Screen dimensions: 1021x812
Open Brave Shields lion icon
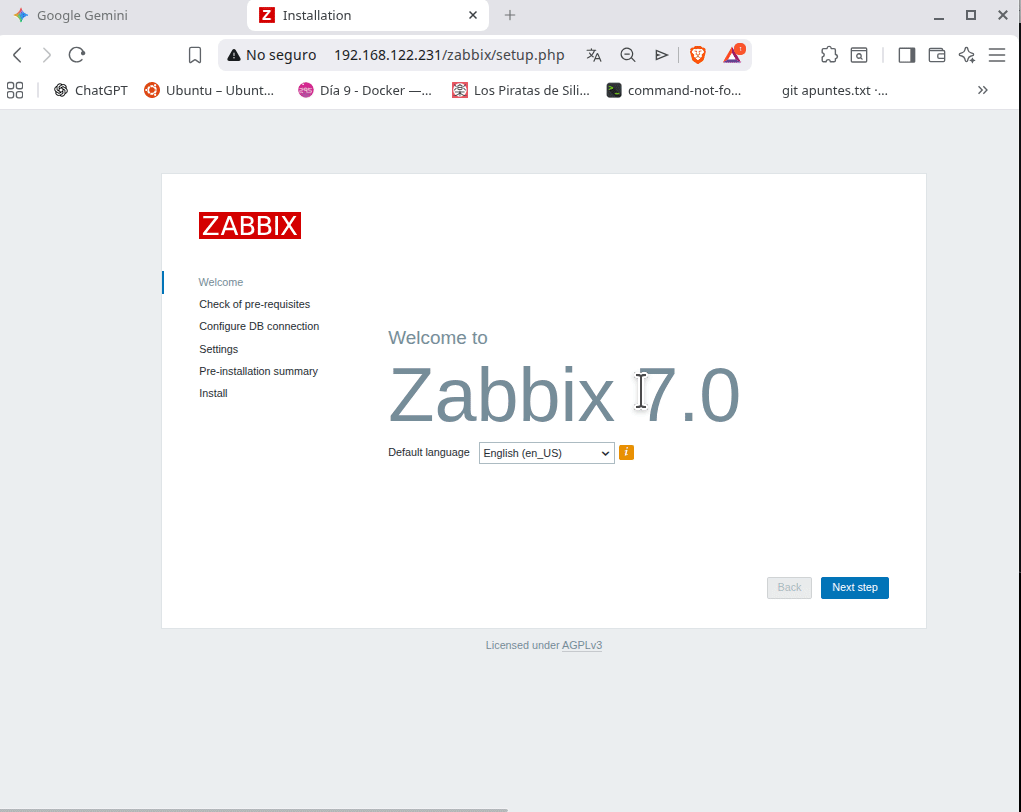(x=698, y=55)
